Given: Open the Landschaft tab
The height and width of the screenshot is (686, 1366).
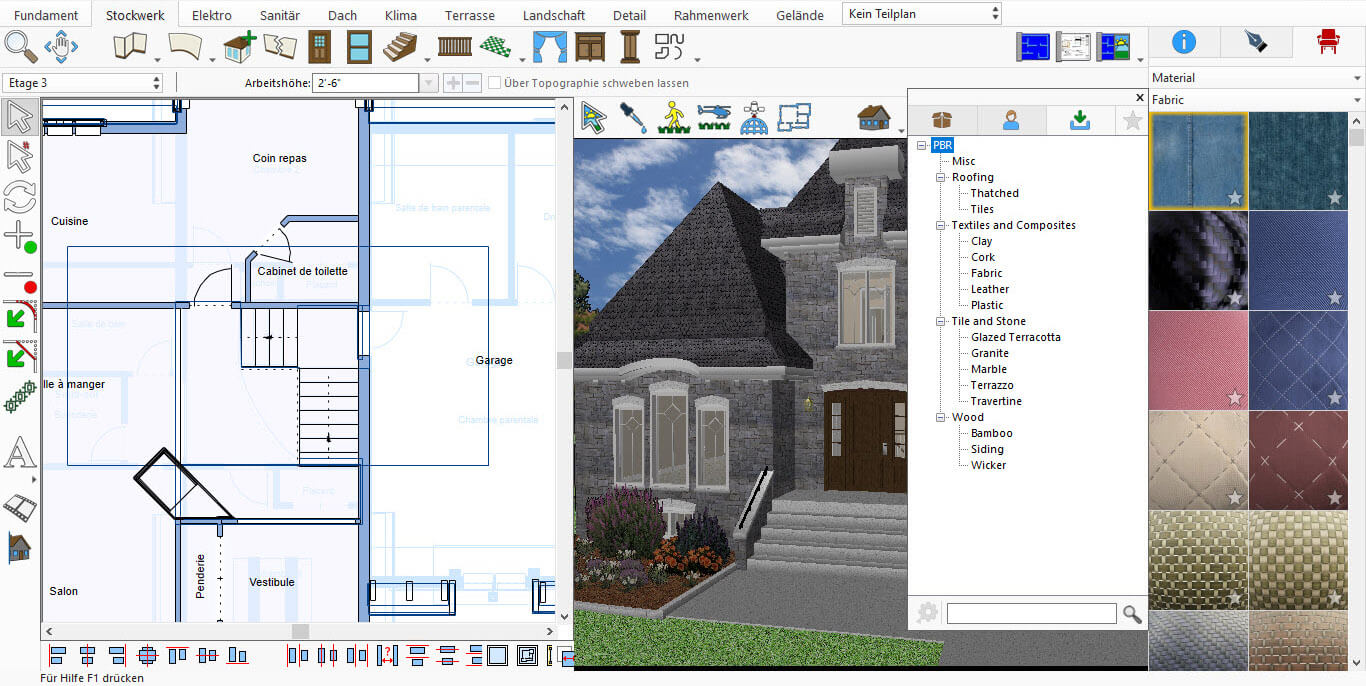Looking at the screenshot, I should click(554, 15).
